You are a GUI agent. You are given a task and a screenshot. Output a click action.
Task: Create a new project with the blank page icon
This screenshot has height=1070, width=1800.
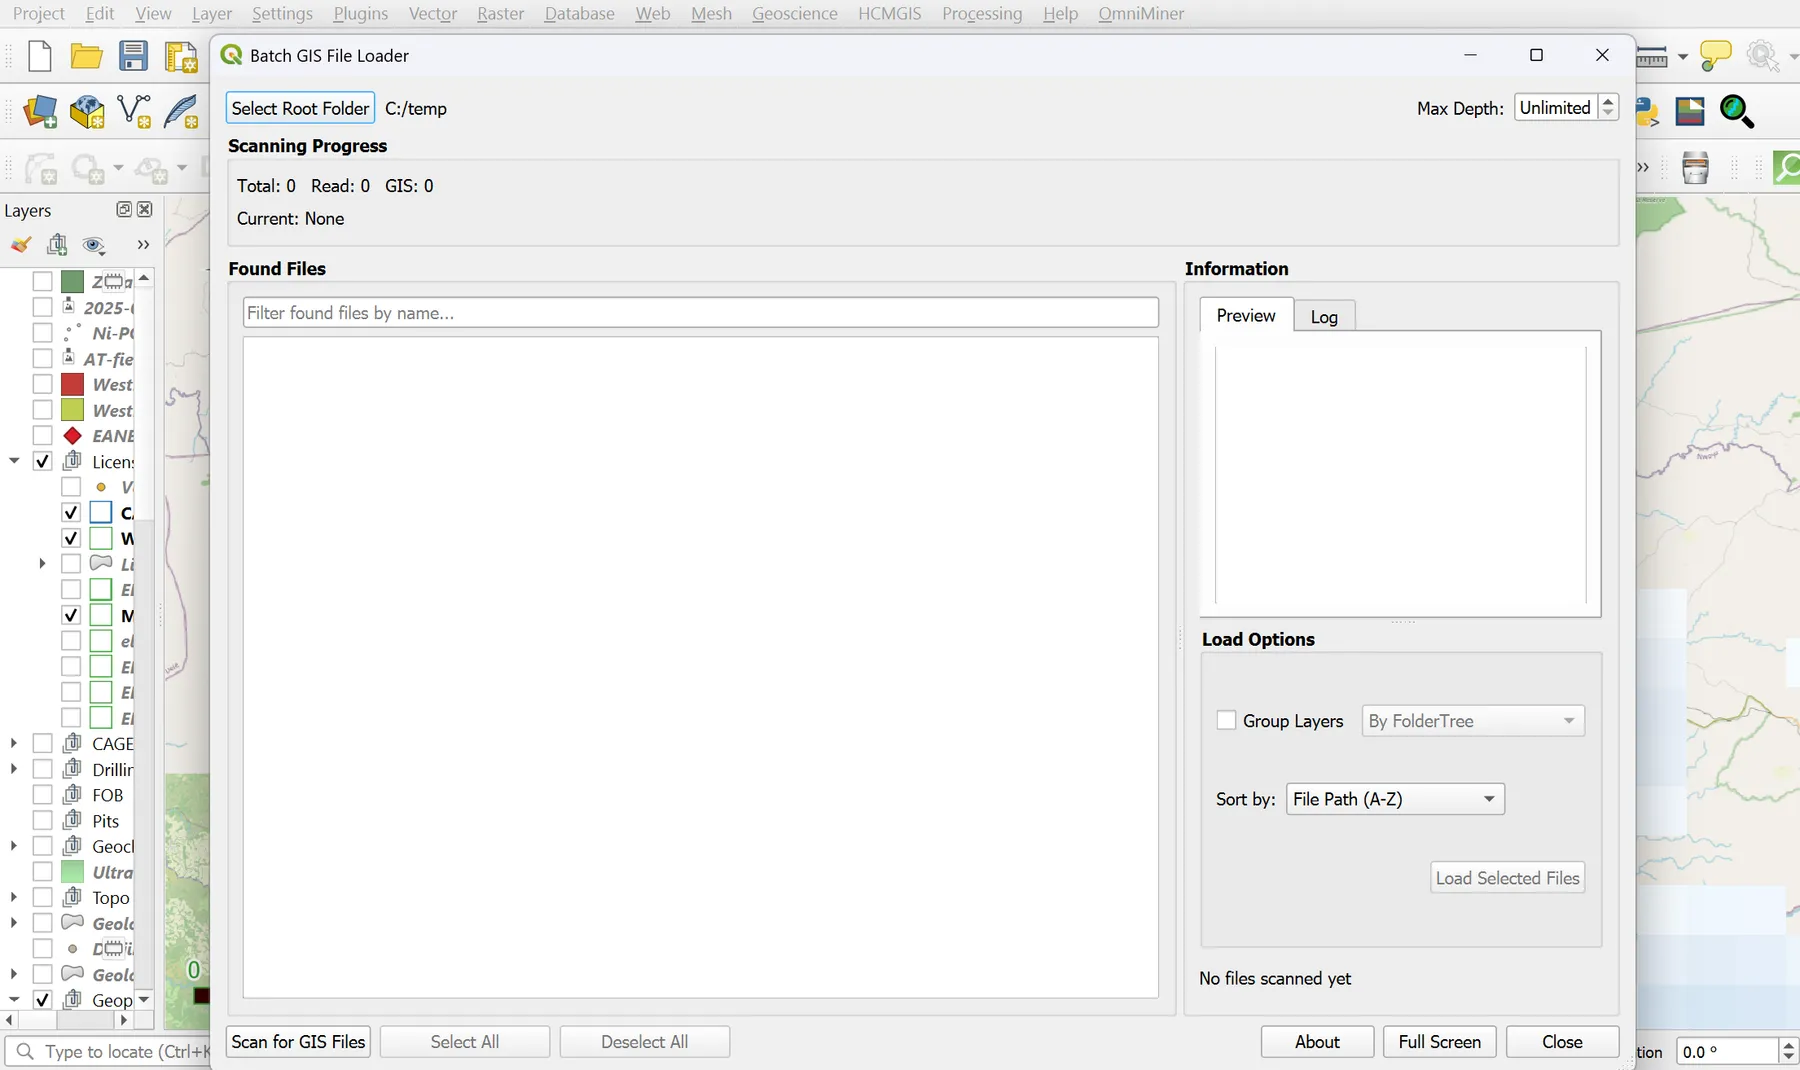tap(39, 56)
